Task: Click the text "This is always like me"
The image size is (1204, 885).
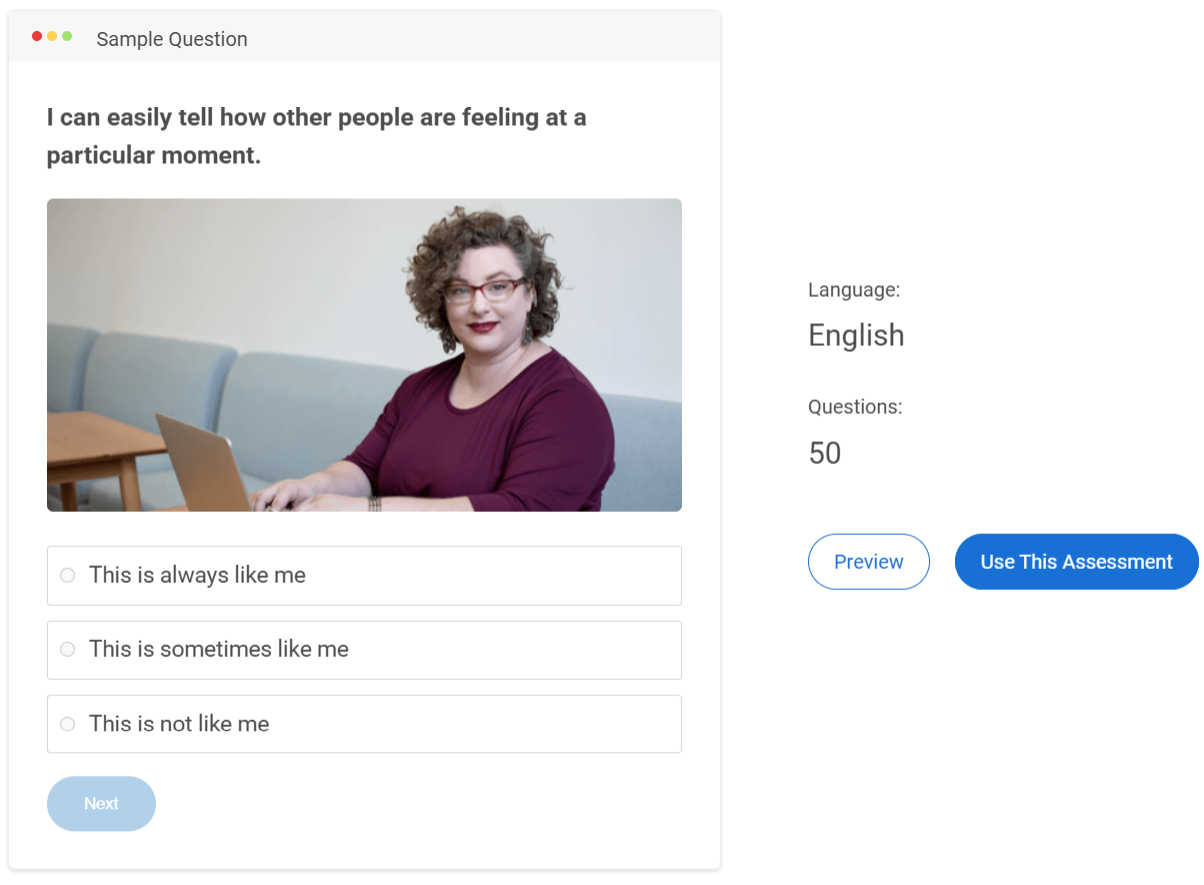Action: pos(194,575)
